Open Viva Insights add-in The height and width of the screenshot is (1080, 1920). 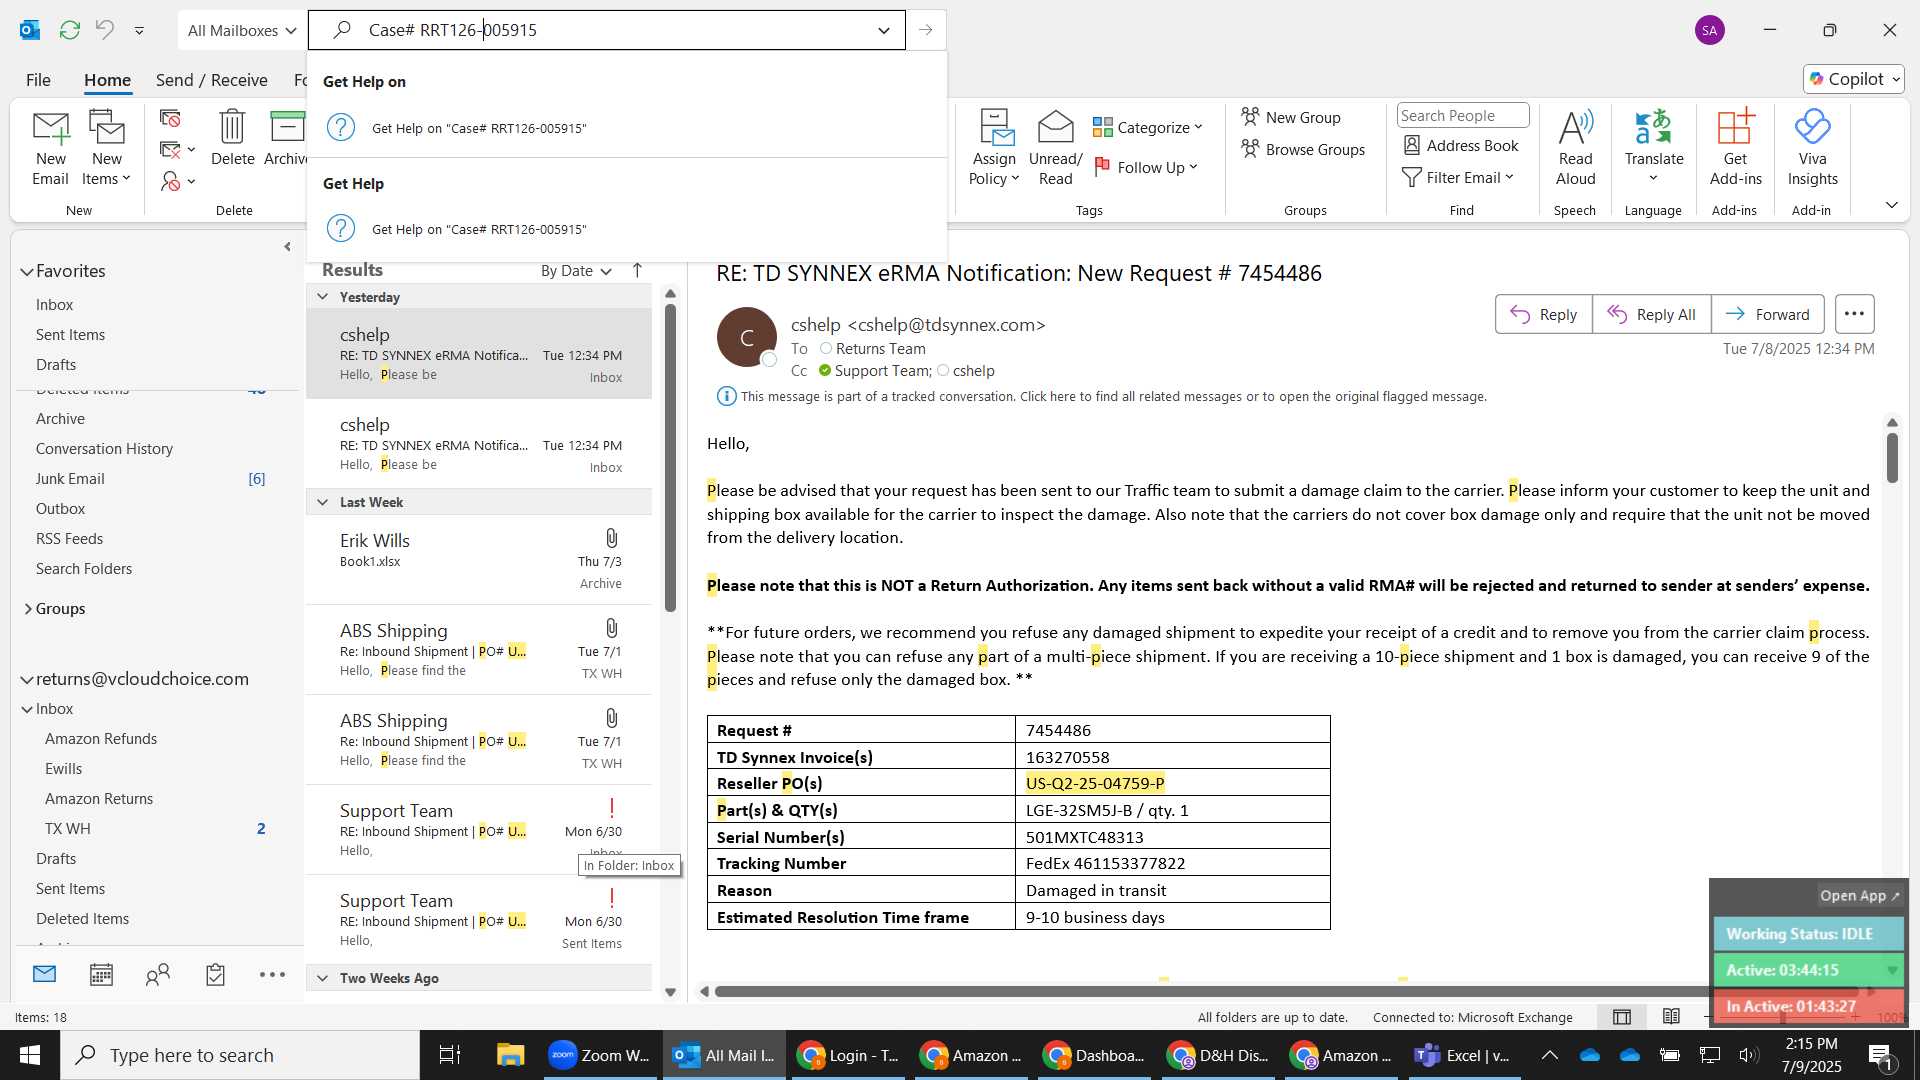pos(1812,148)
